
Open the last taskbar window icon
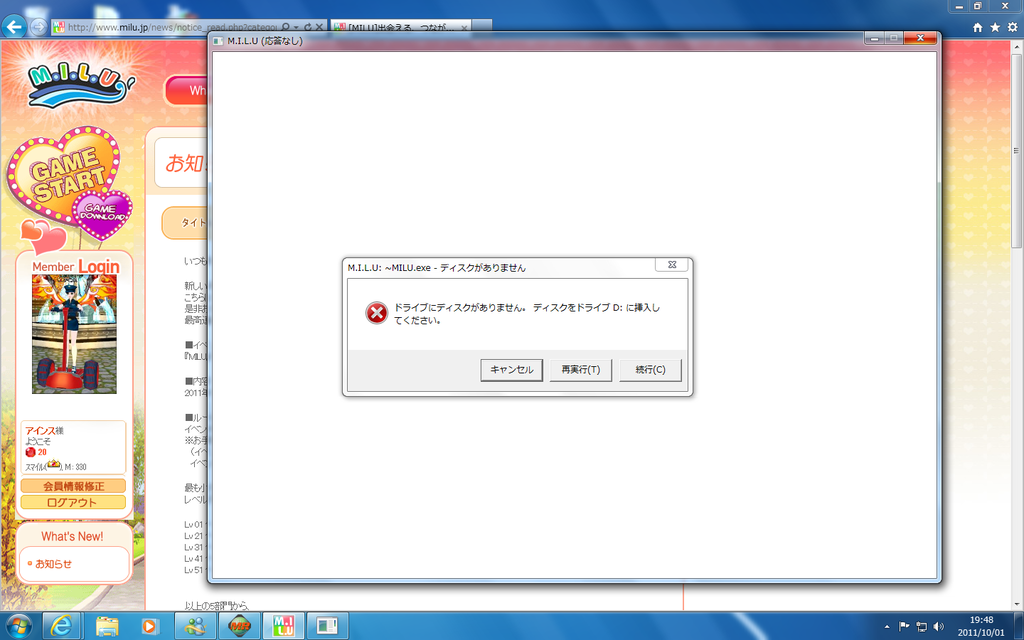click(327, 626)
